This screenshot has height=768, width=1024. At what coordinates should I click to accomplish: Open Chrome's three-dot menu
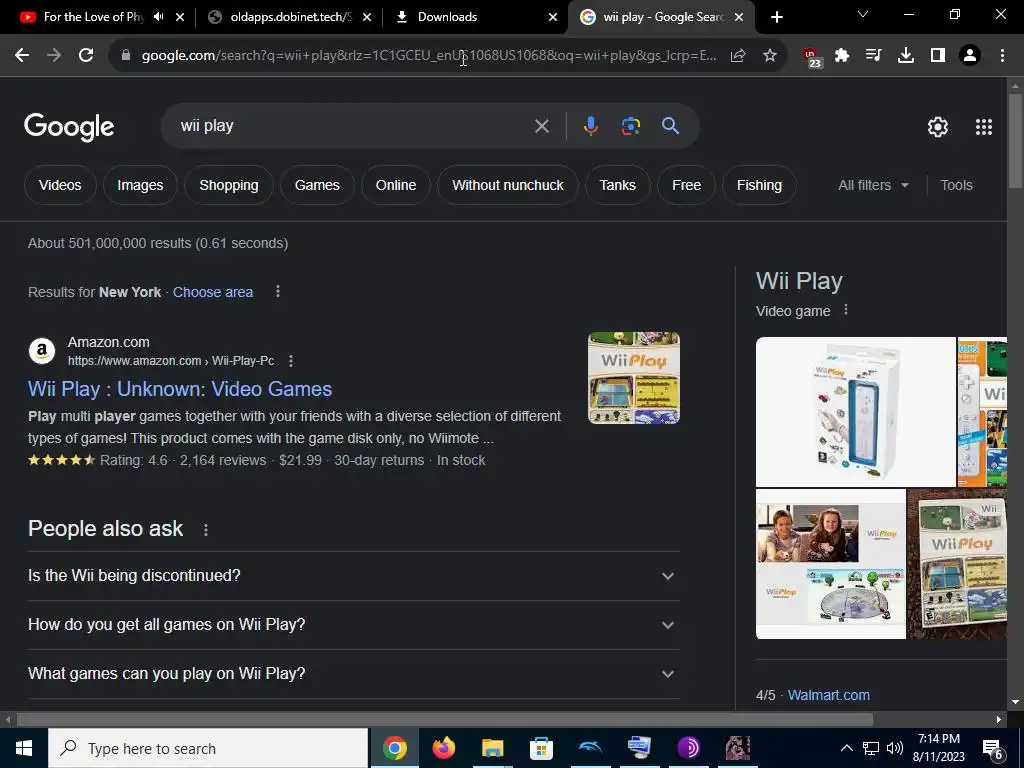(x=1002, y=56)
